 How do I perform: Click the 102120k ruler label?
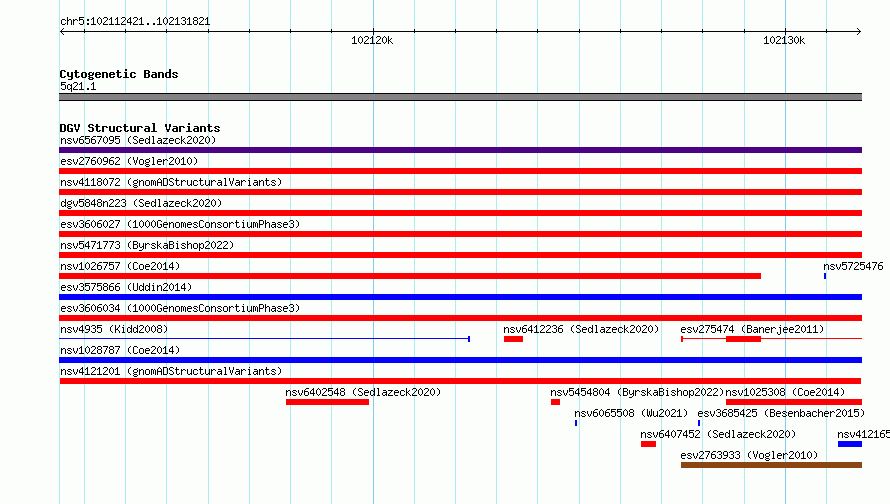point(372,40)
